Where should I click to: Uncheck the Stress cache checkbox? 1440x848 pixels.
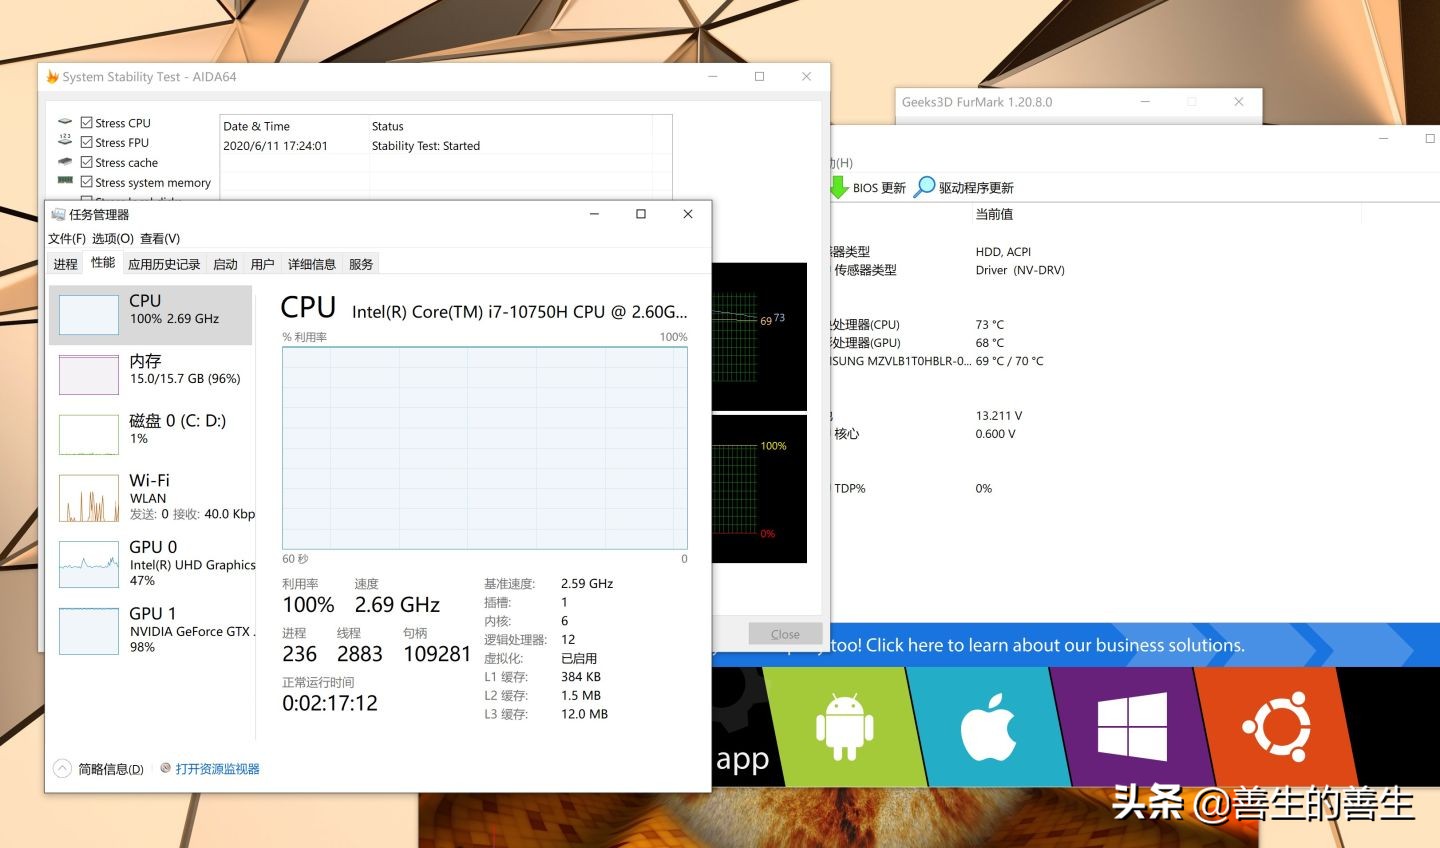click(x=86, y=163)
